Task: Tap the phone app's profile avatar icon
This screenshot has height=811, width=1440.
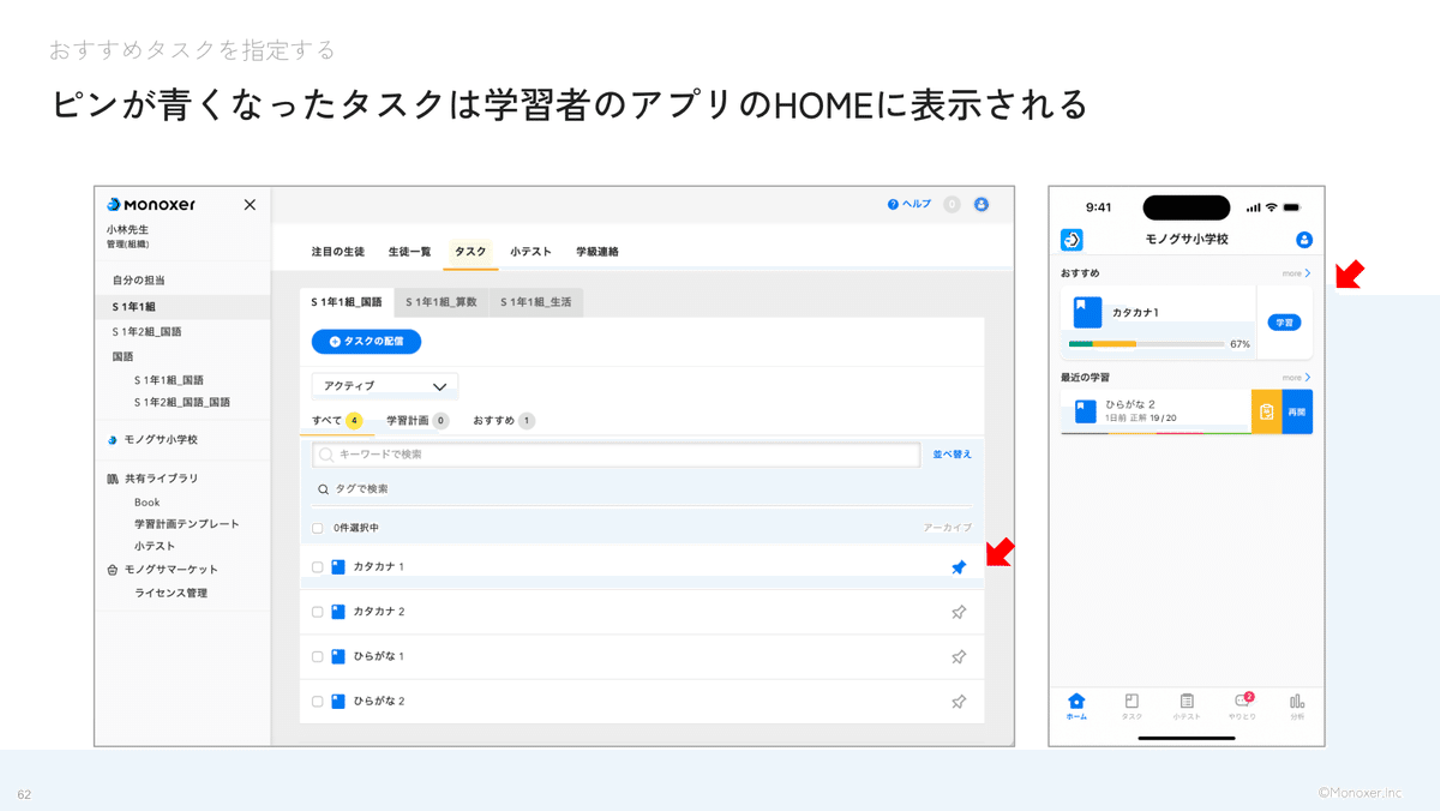Action: click(x=1304, y=240)
